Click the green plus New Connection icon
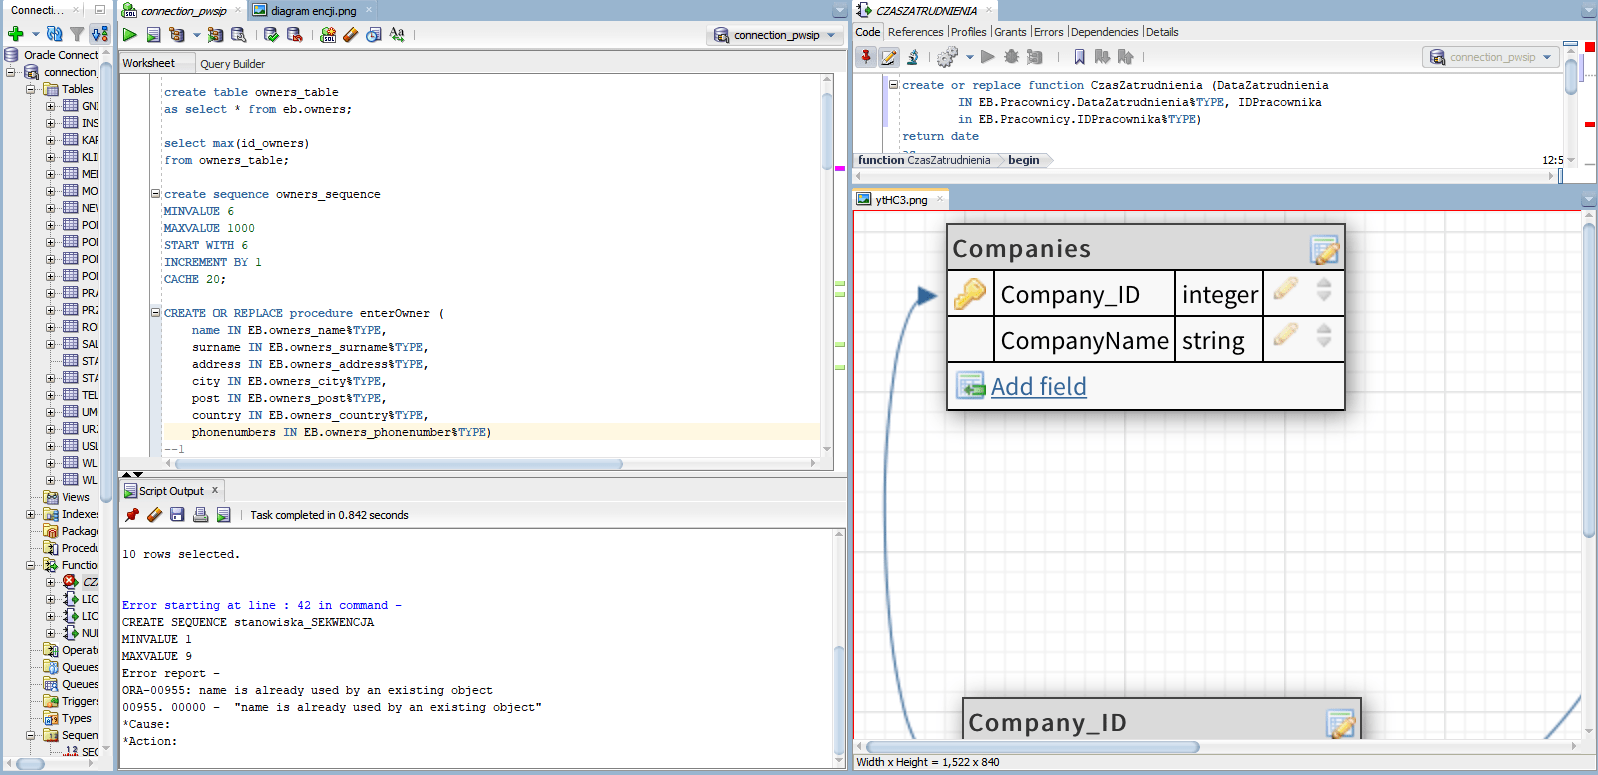This screenshot has height=775, width=1598. pyautogui.click(x=16, y=34)
